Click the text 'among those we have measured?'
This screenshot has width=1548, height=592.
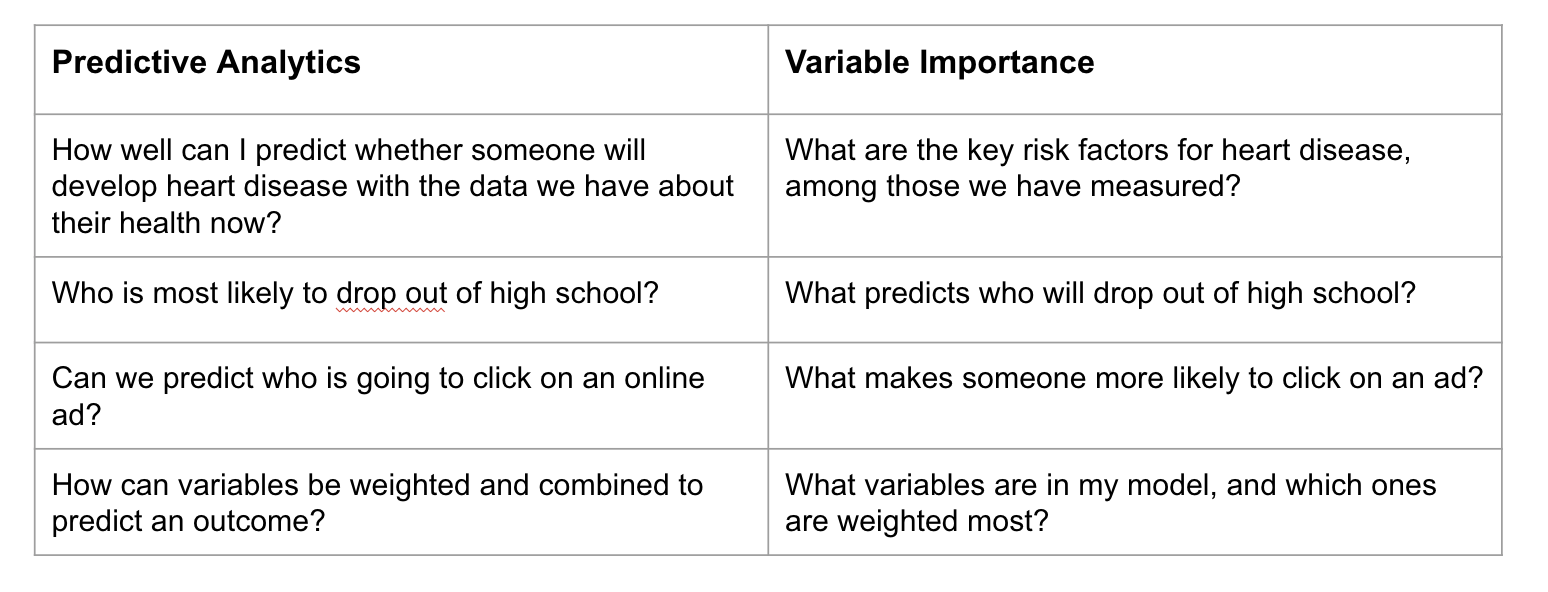[x=1012, y=186]
